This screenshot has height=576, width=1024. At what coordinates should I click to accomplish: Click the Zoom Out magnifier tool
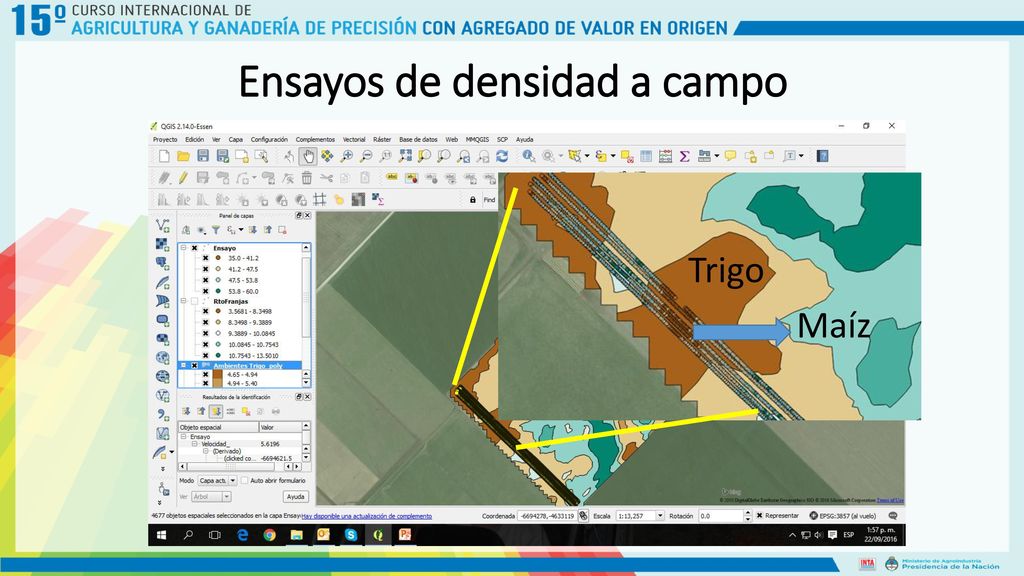tap(366, 156)
